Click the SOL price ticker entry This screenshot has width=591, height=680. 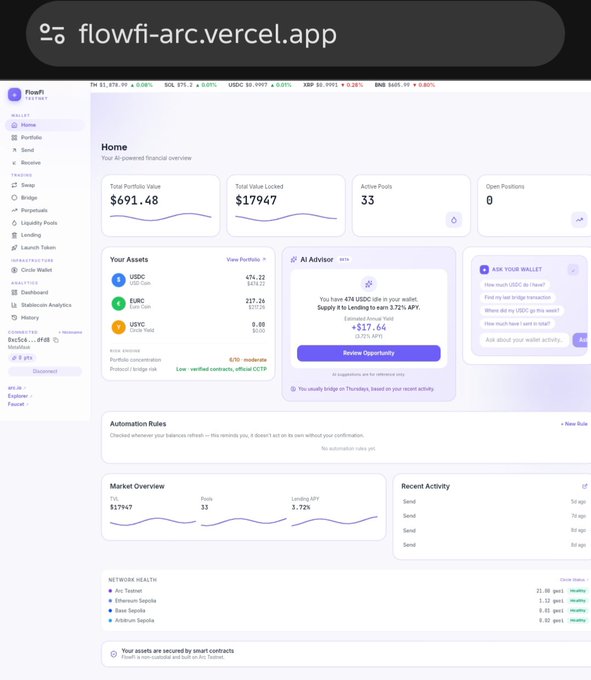[x=190, y=85]
